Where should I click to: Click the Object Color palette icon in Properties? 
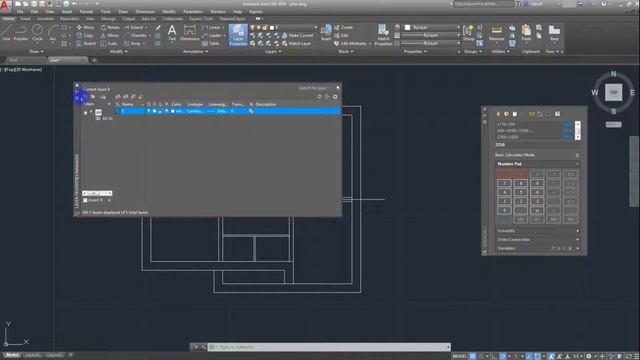[x=397, y=27]
